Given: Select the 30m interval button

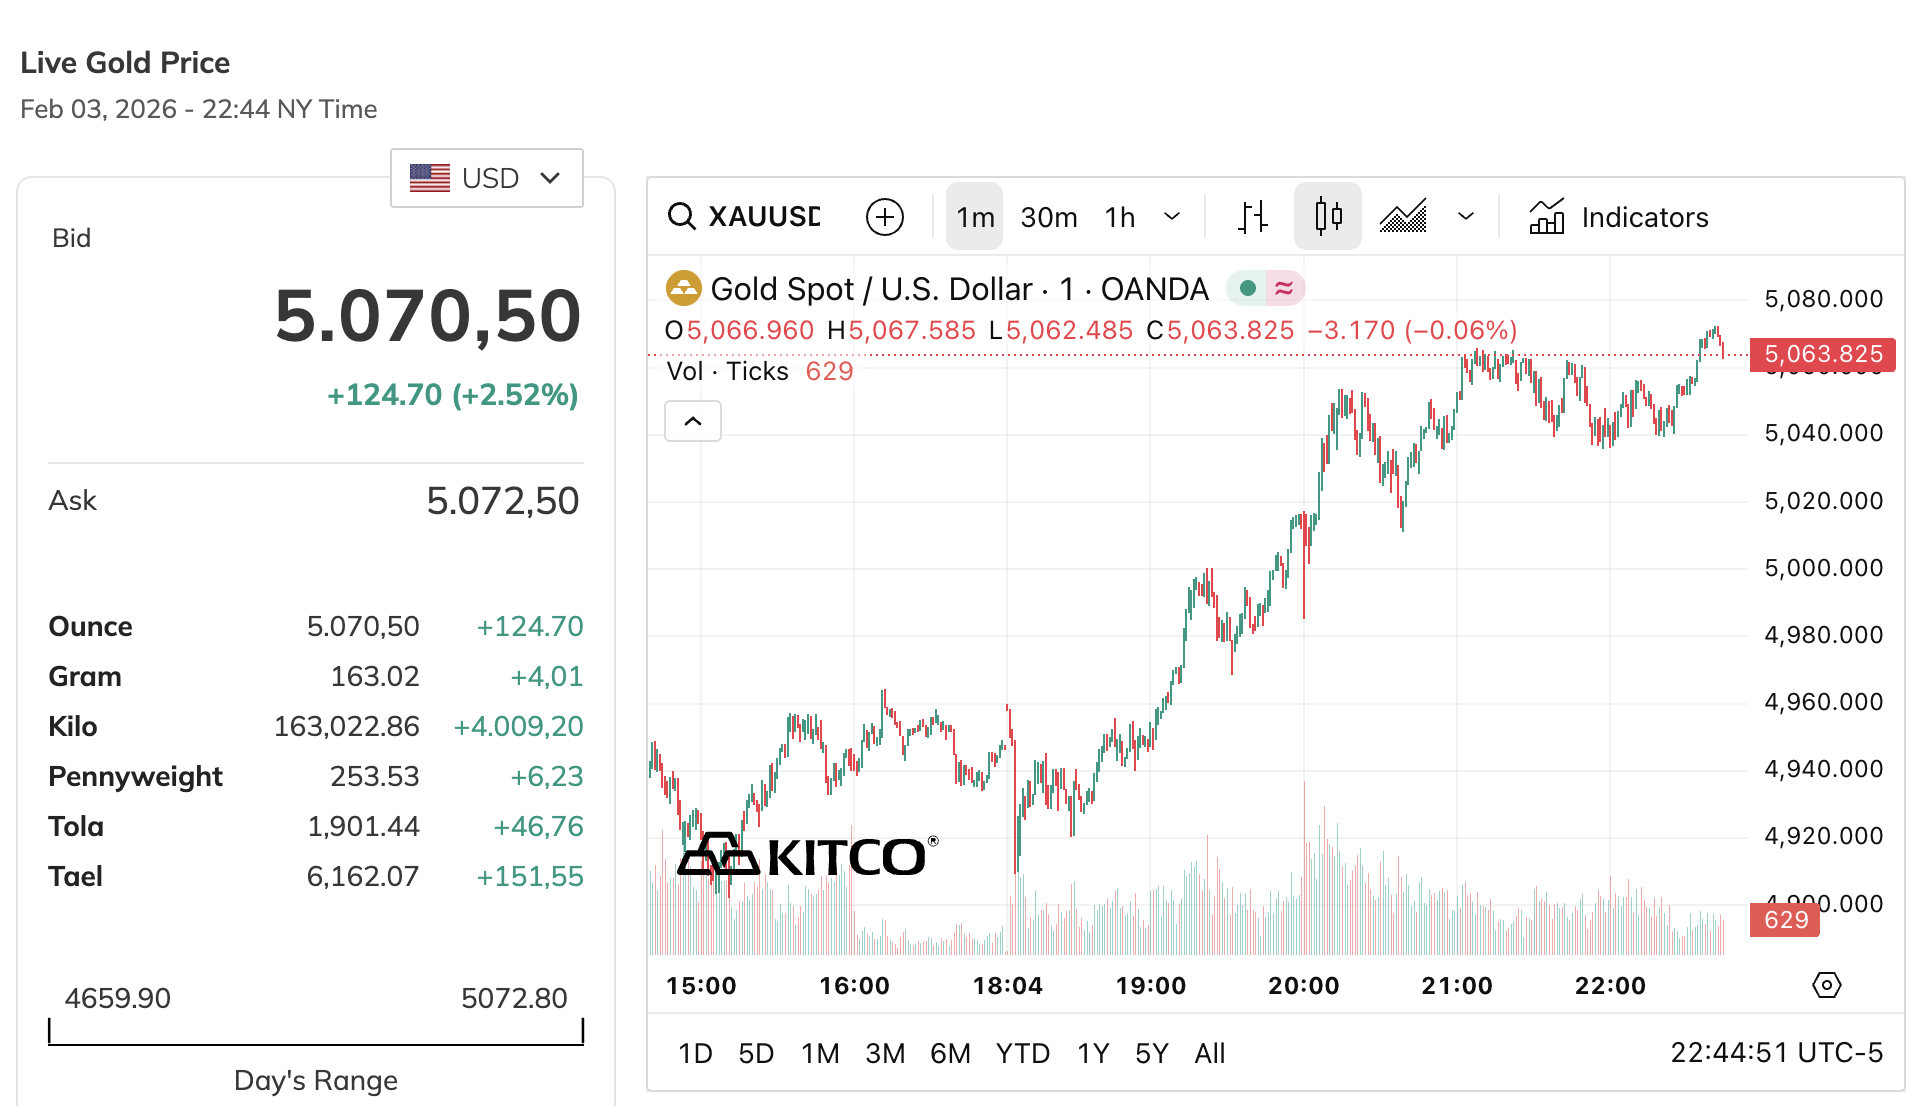Looking at the screenshot, I should coord(1048,216).
